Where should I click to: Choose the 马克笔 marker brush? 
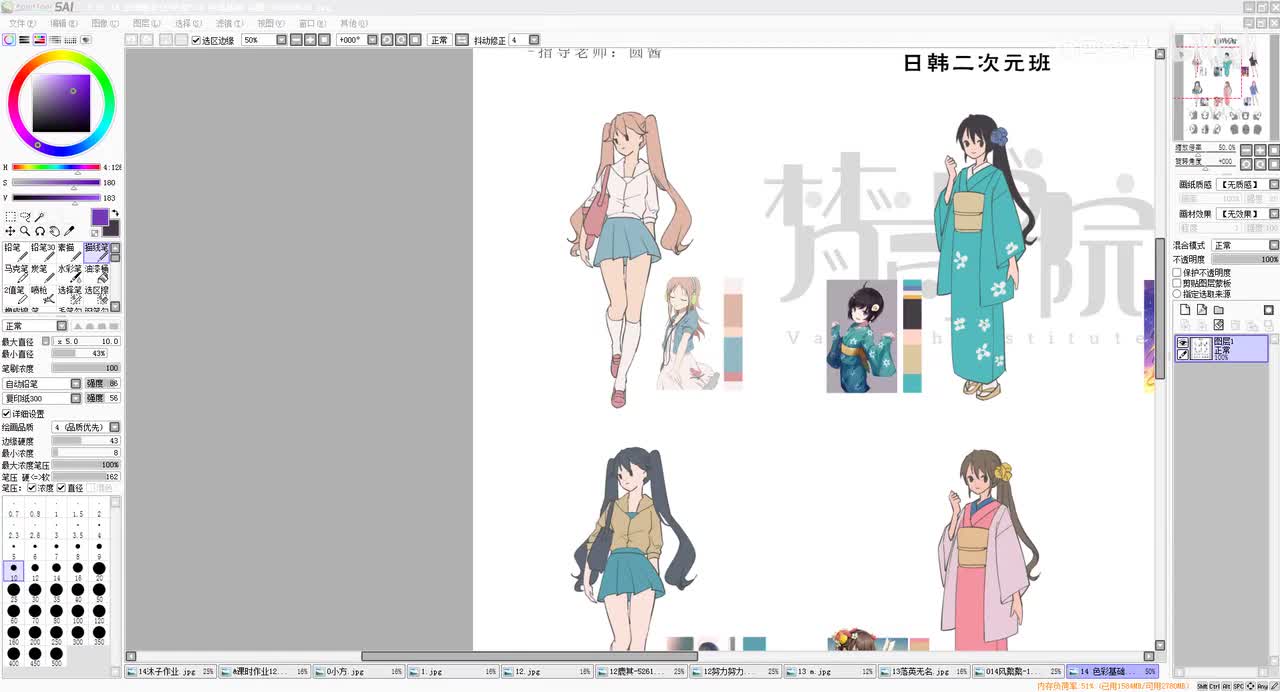click(x=15, y=275)
